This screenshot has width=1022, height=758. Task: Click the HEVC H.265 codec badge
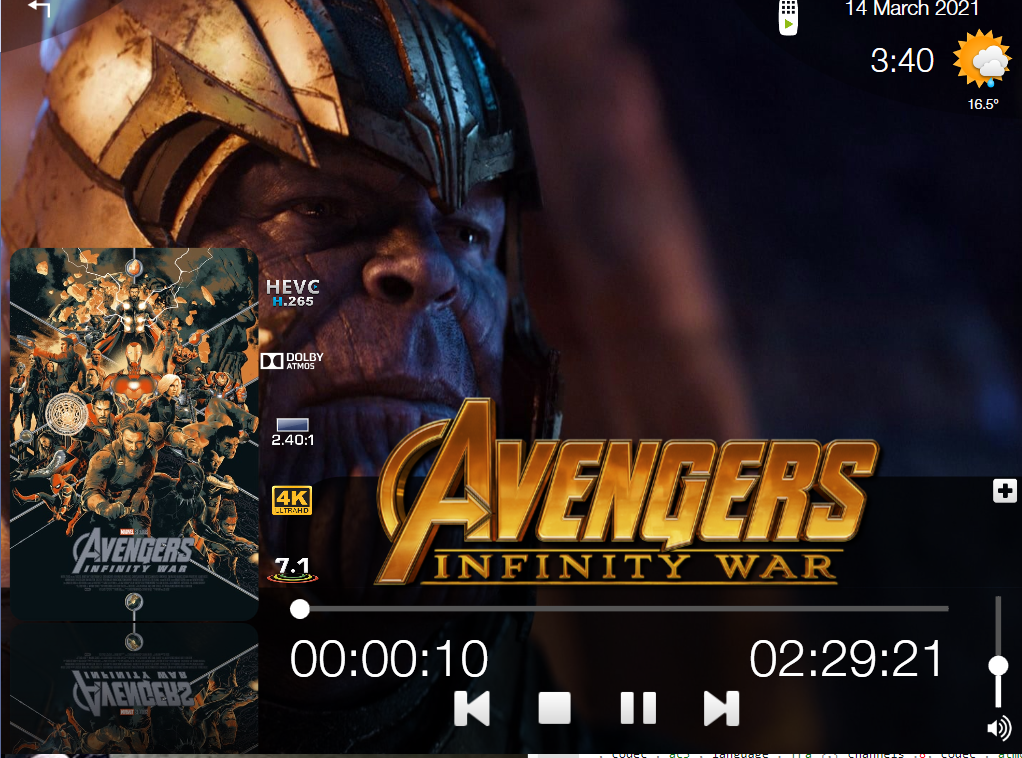tap(293, 293)
